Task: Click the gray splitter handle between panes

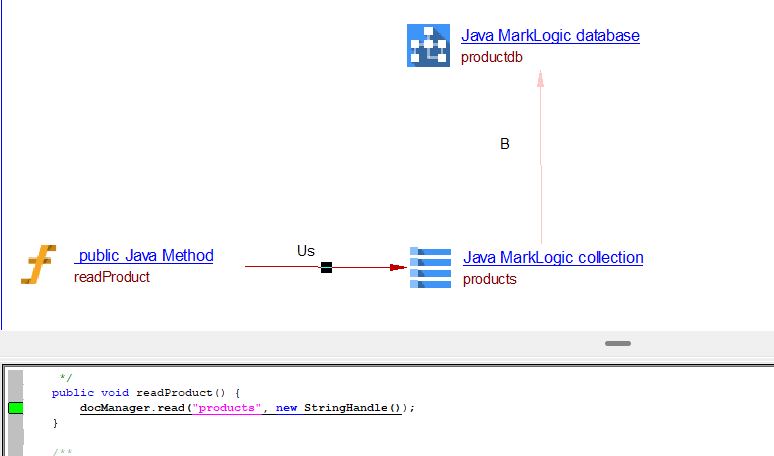Action: point(618,343)
